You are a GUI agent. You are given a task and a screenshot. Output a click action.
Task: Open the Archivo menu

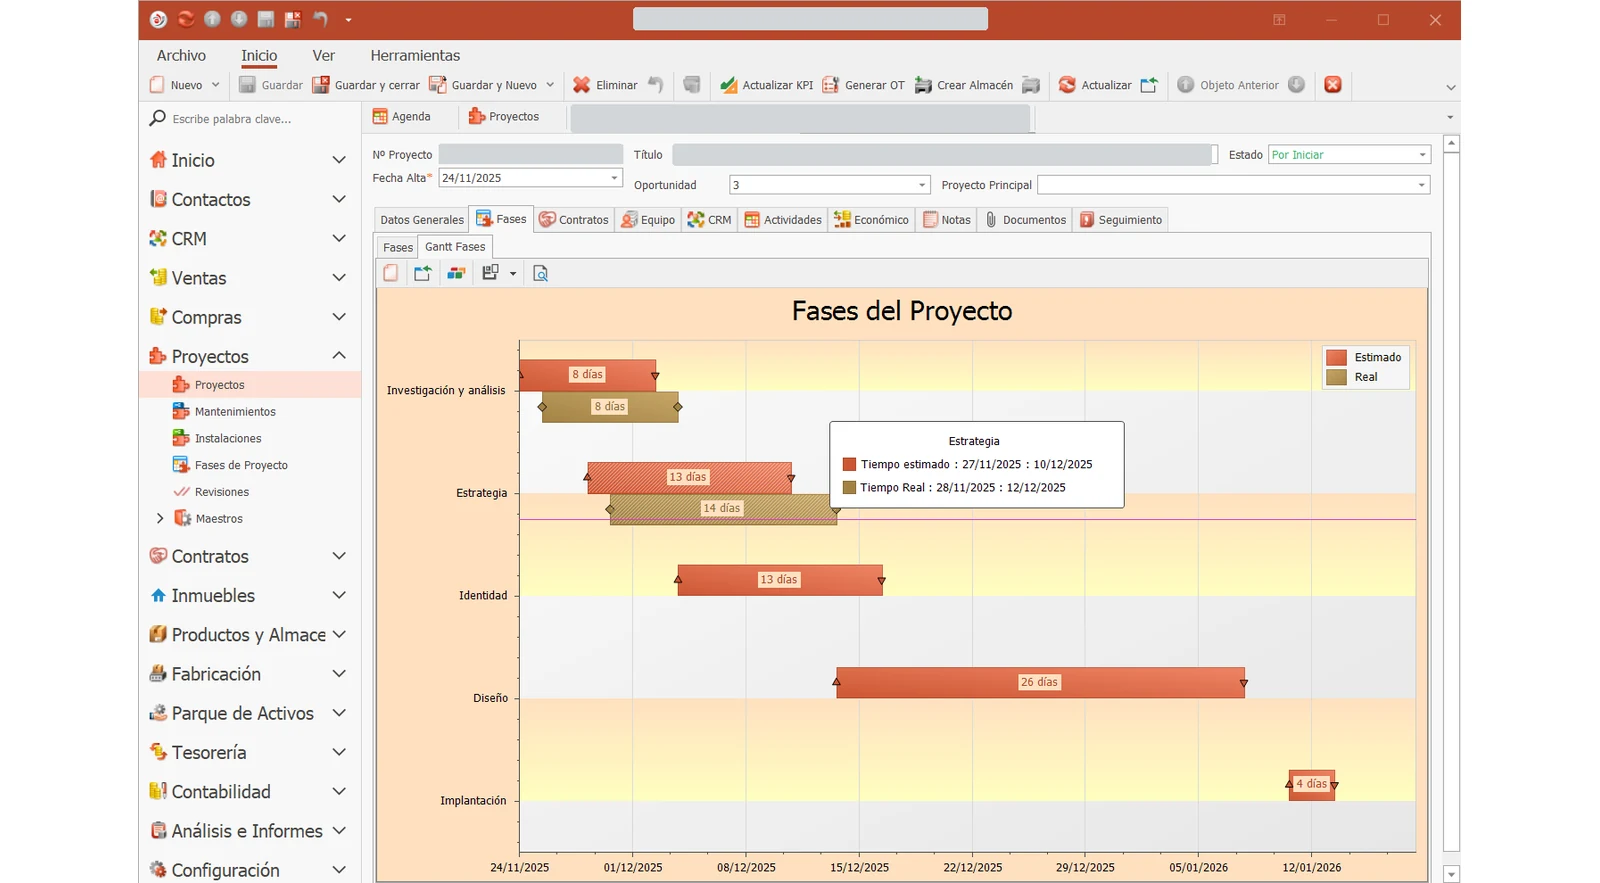pos(181,56)
